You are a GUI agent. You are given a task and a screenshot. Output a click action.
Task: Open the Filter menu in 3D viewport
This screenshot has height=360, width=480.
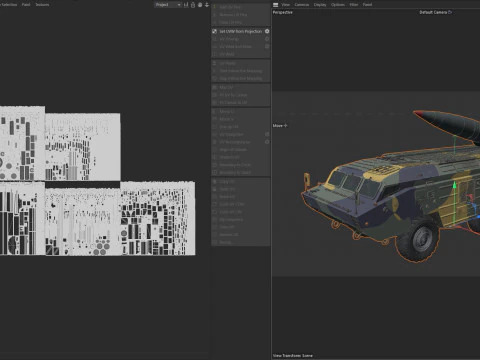(x=354, y=5)
